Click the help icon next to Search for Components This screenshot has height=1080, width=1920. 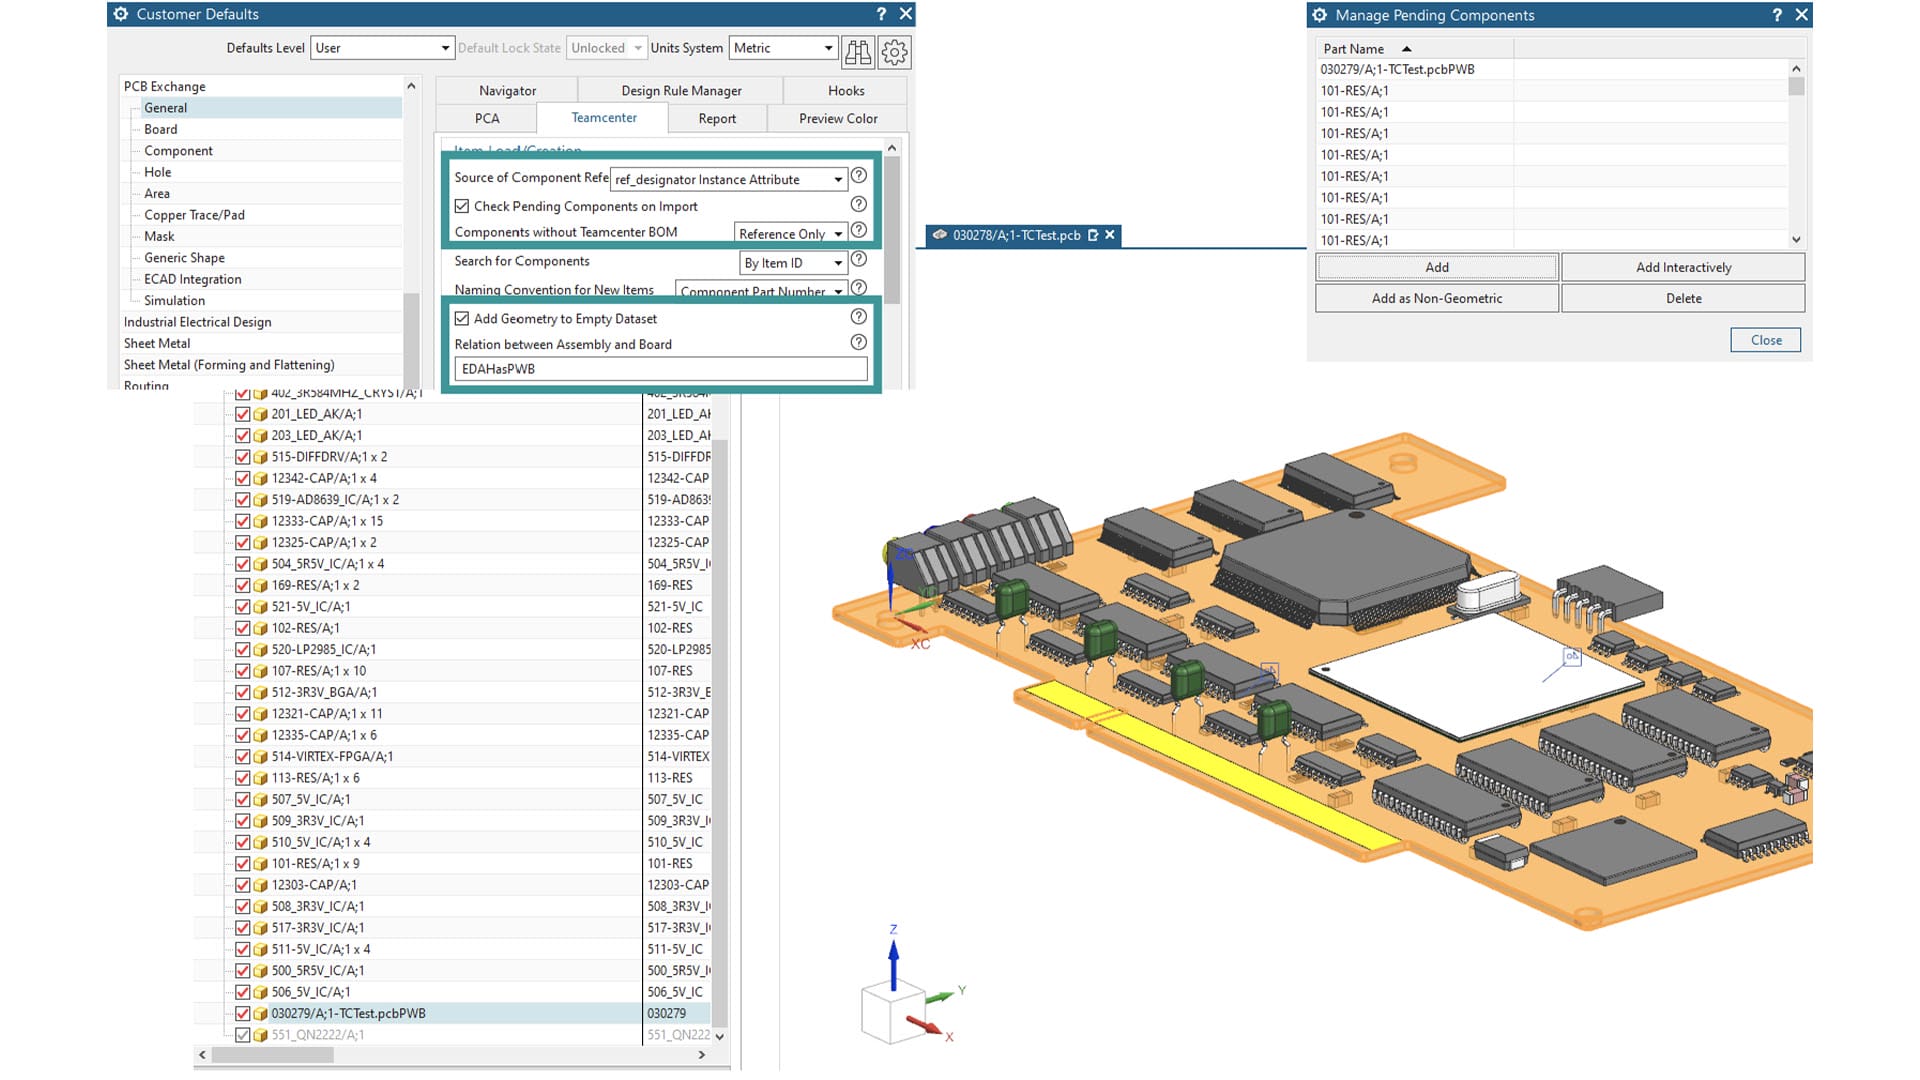coord(858,260)
